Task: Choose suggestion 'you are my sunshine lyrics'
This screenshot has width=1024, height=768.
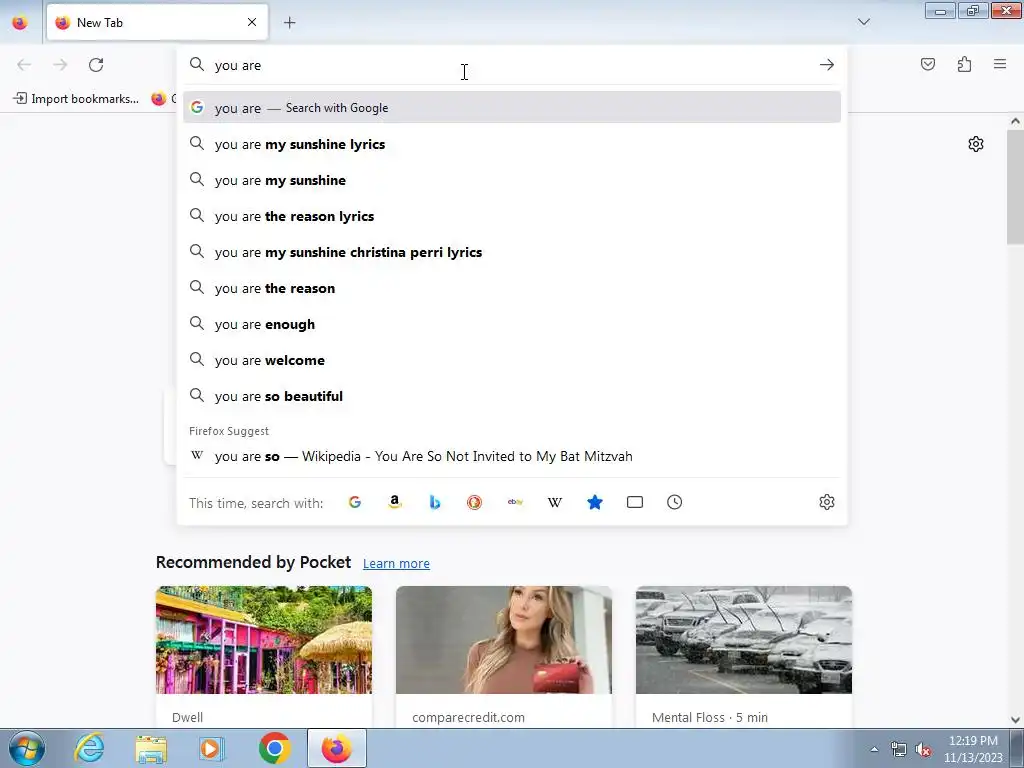Action: pyautogui.click(x=512, y=144)
